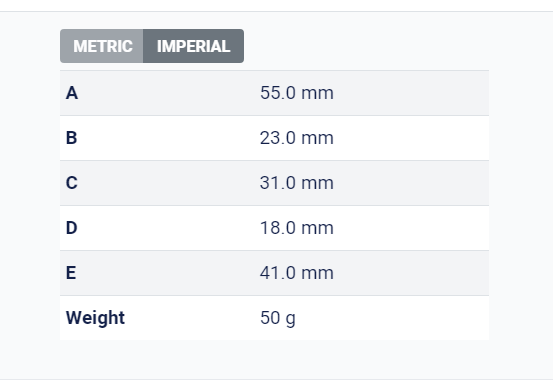Click the 50 g weight value
The width and height of the screenshot is (553, 391).
278,318
